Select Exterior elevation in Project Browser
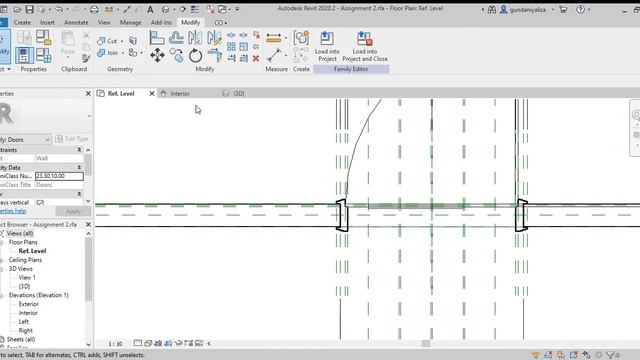The width and height of the screenshot is (640, 360). 29,304
